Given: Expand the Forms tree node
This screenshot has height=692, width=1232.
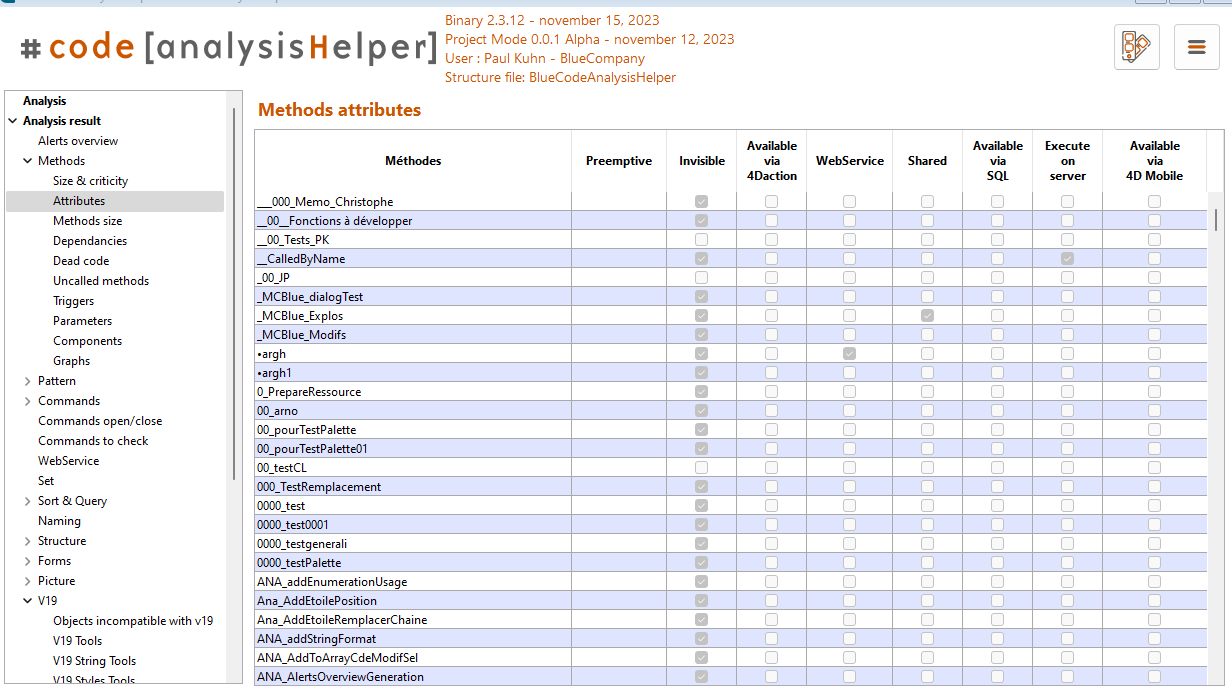Looking at the screenshot, I should click(x=27, y=561).
